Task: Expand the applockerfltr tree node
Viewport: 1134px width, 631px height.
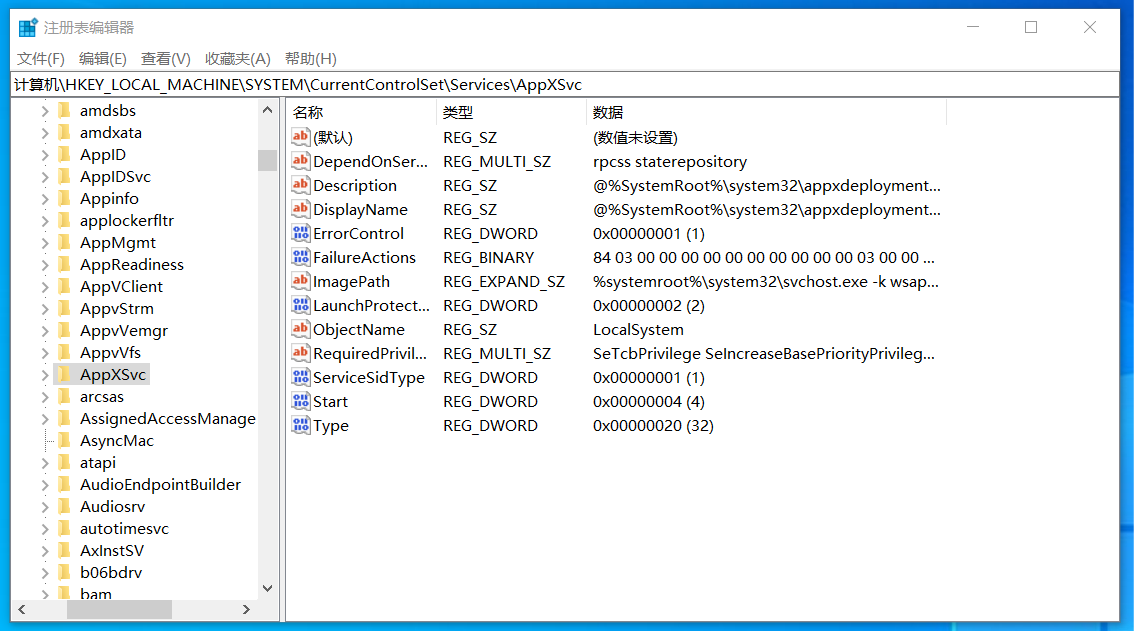Action: coord(45,221)
